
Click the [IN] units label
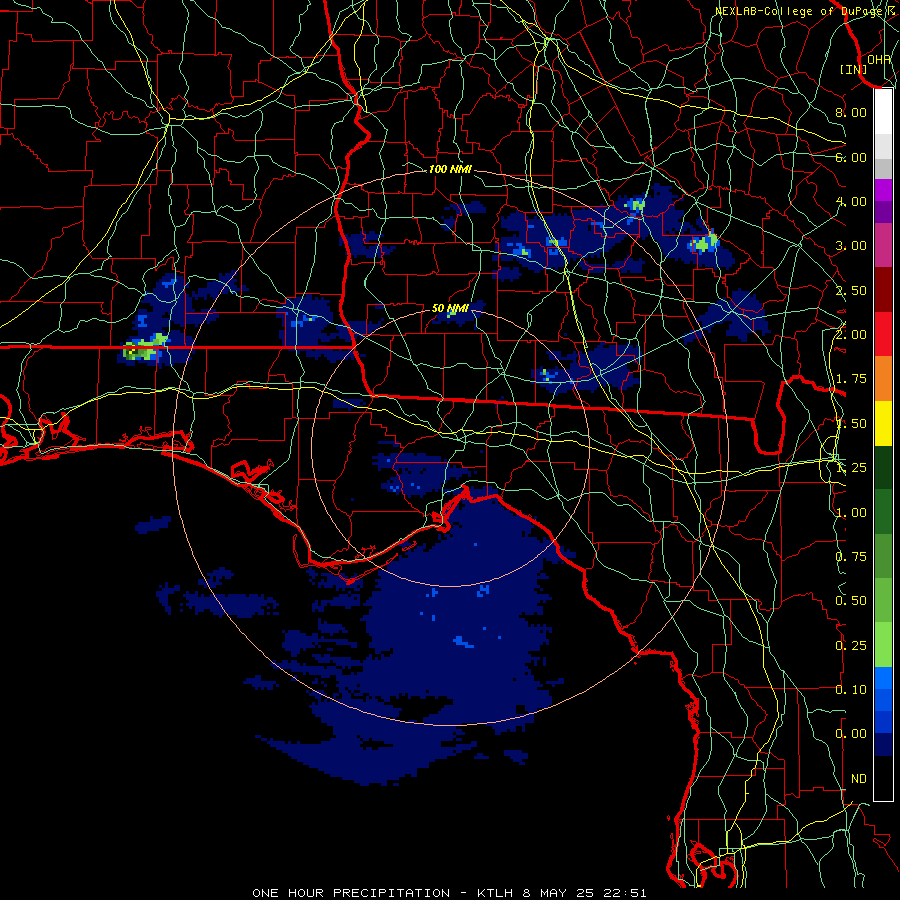(854, 69)
